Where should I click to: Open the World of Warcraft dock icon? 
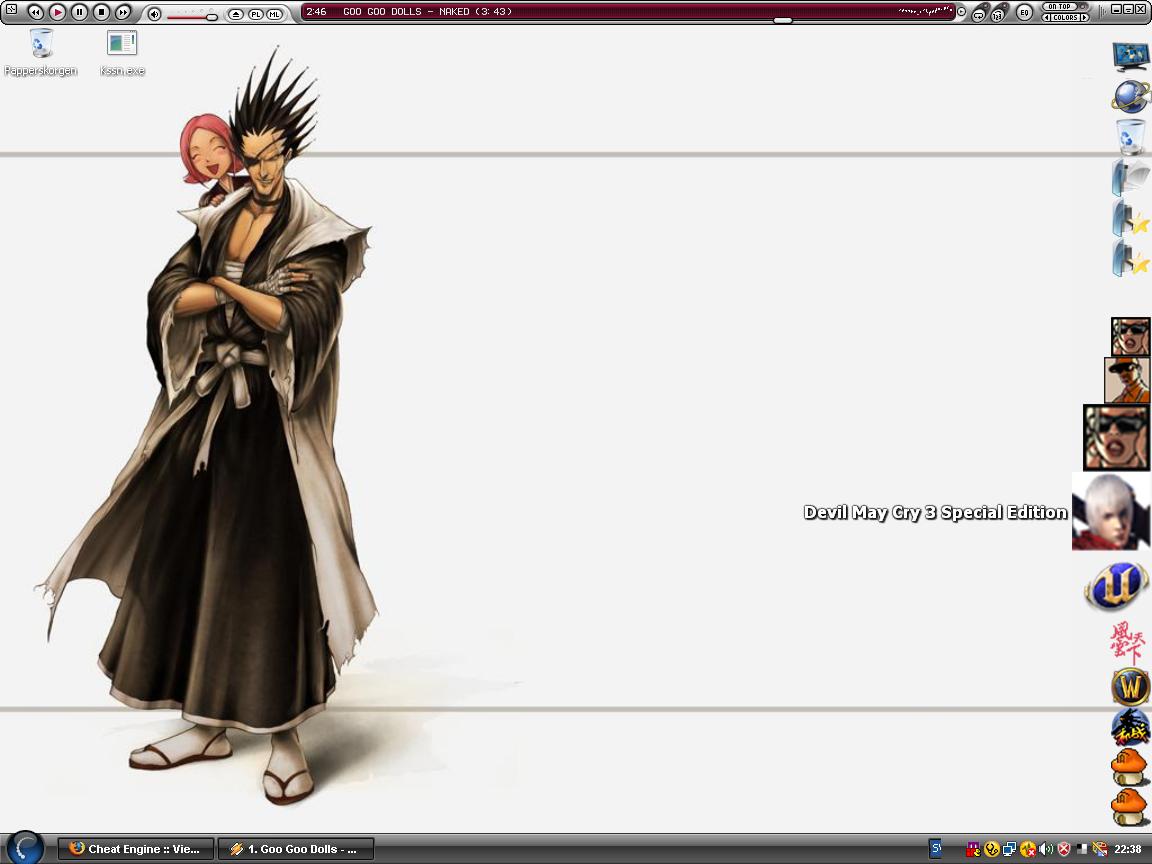(x=1130, y=688)
